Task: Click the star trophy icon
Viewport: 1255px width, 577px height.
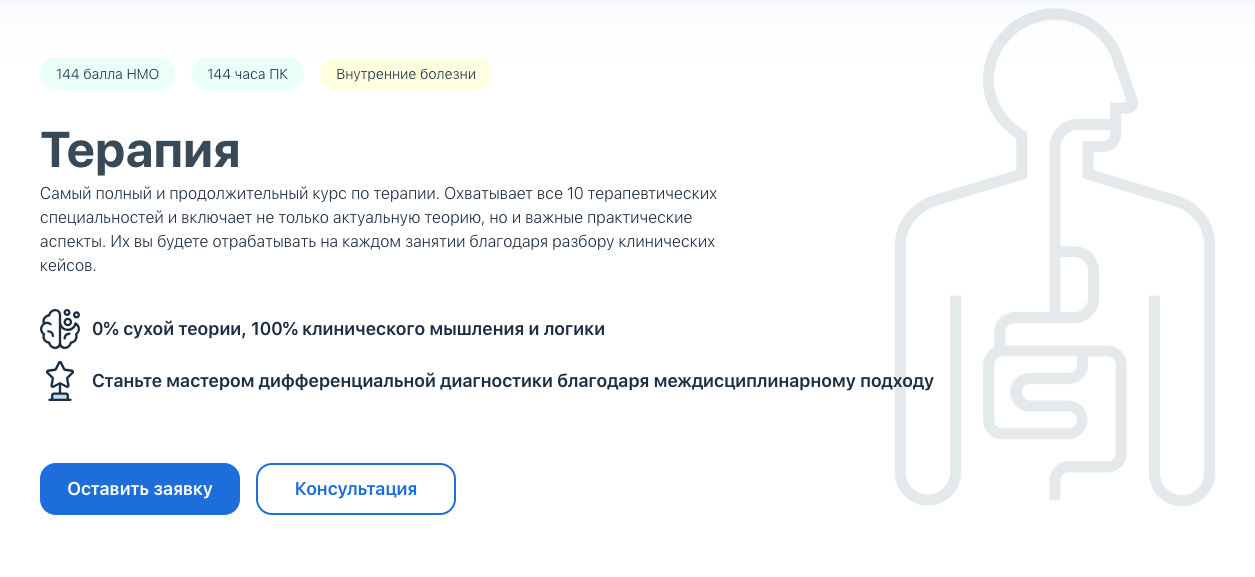Action: [x=60, y=381]
